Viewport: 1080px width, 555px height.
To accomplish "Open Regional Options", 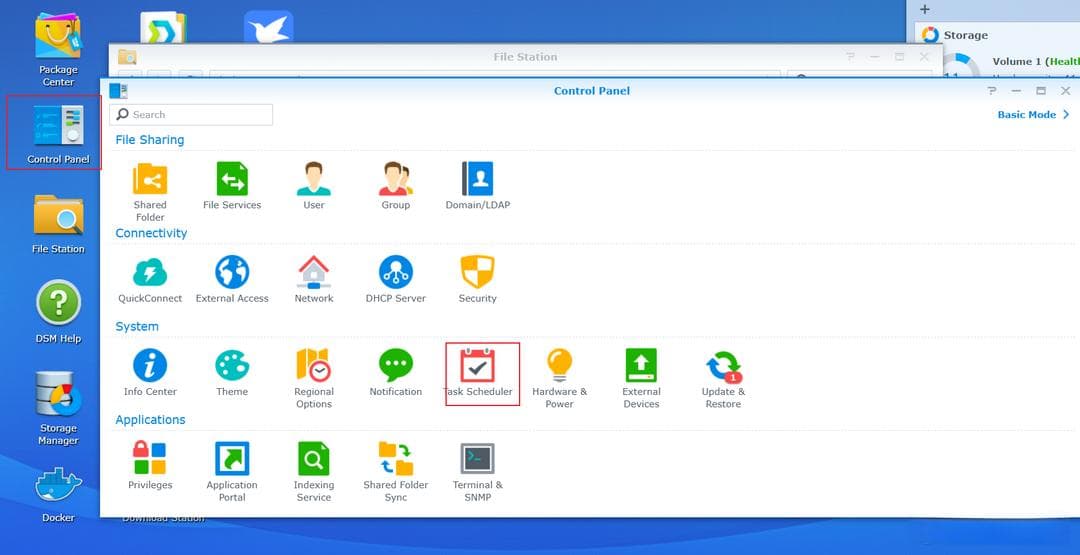I will point(313,378).
